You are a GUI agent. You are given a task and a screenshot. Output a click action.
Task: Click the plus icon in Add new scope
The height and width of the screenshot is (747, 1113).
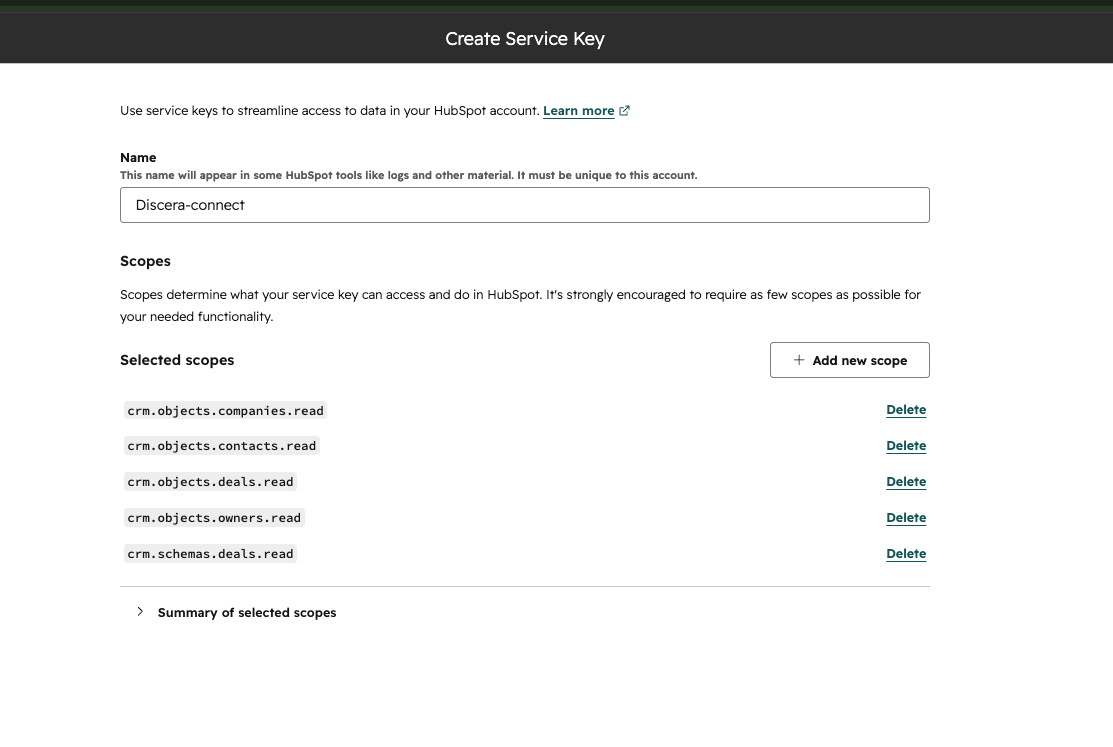799,360
